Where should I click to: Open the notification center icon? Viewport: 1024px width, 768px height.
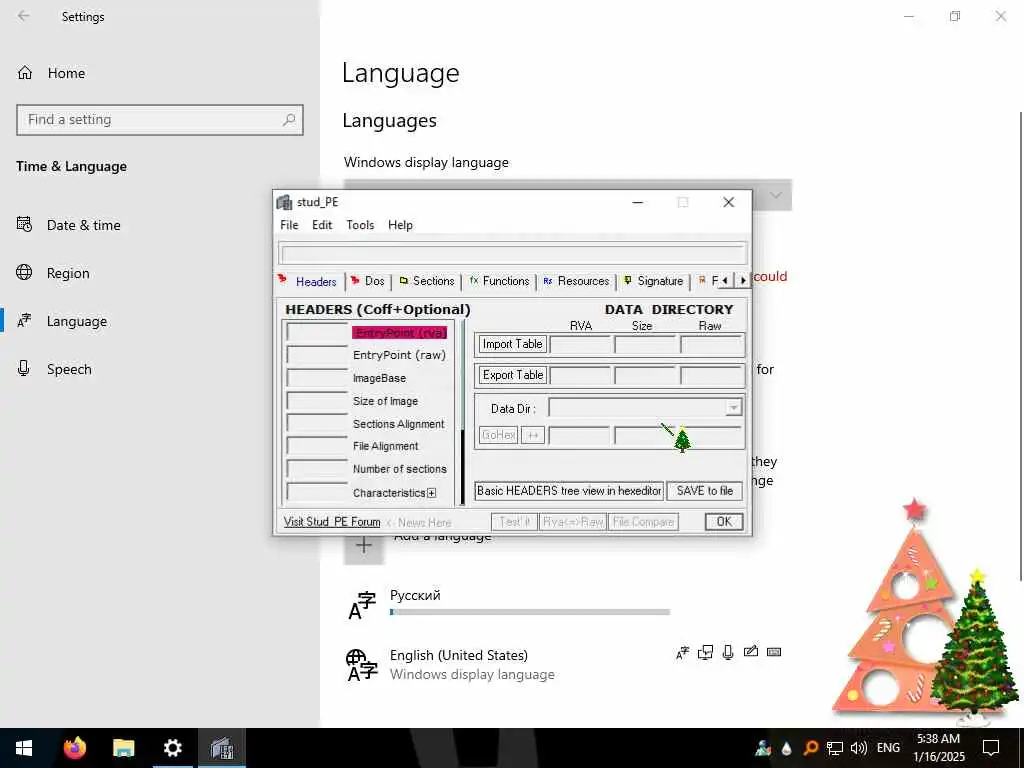point(991,748)
